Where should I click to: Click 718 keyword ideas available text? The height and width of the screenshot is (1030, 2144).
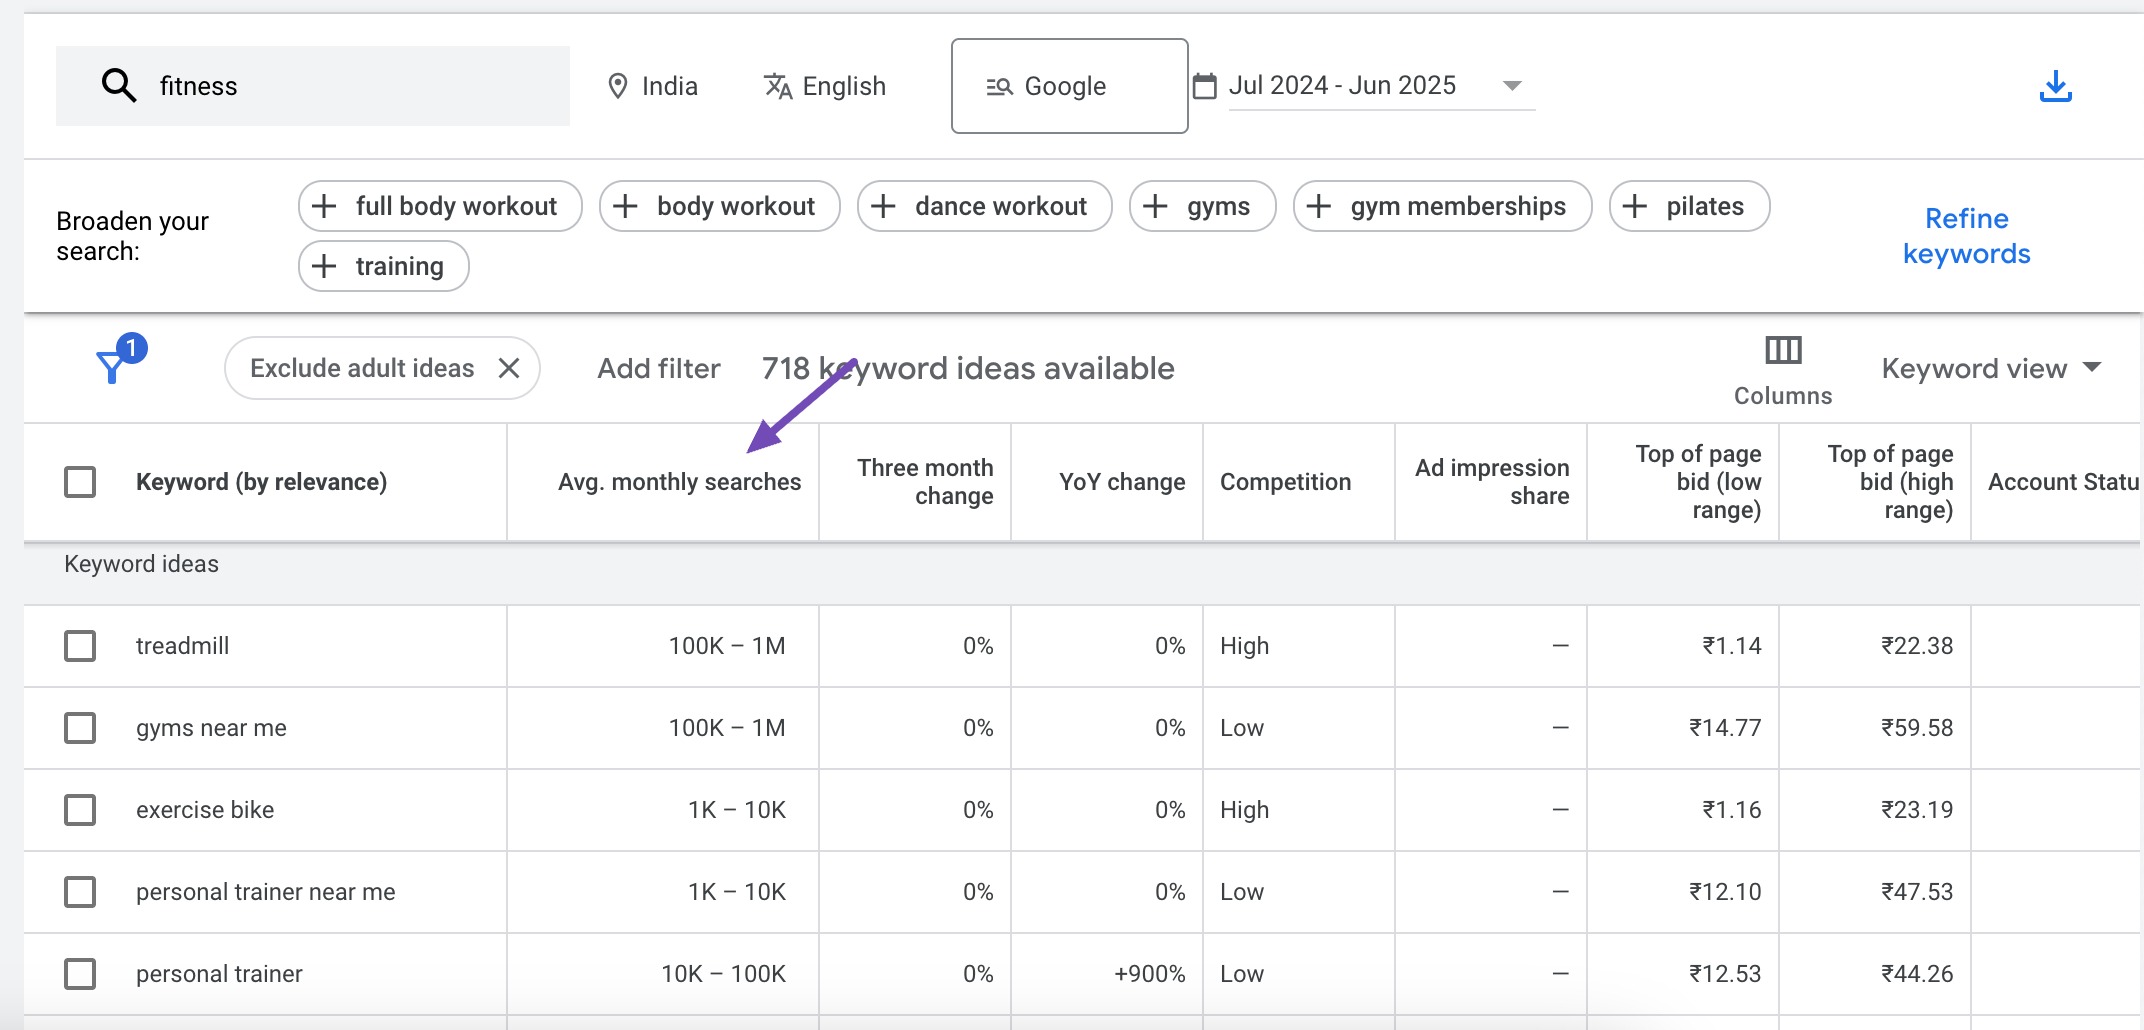click(968, 368)
